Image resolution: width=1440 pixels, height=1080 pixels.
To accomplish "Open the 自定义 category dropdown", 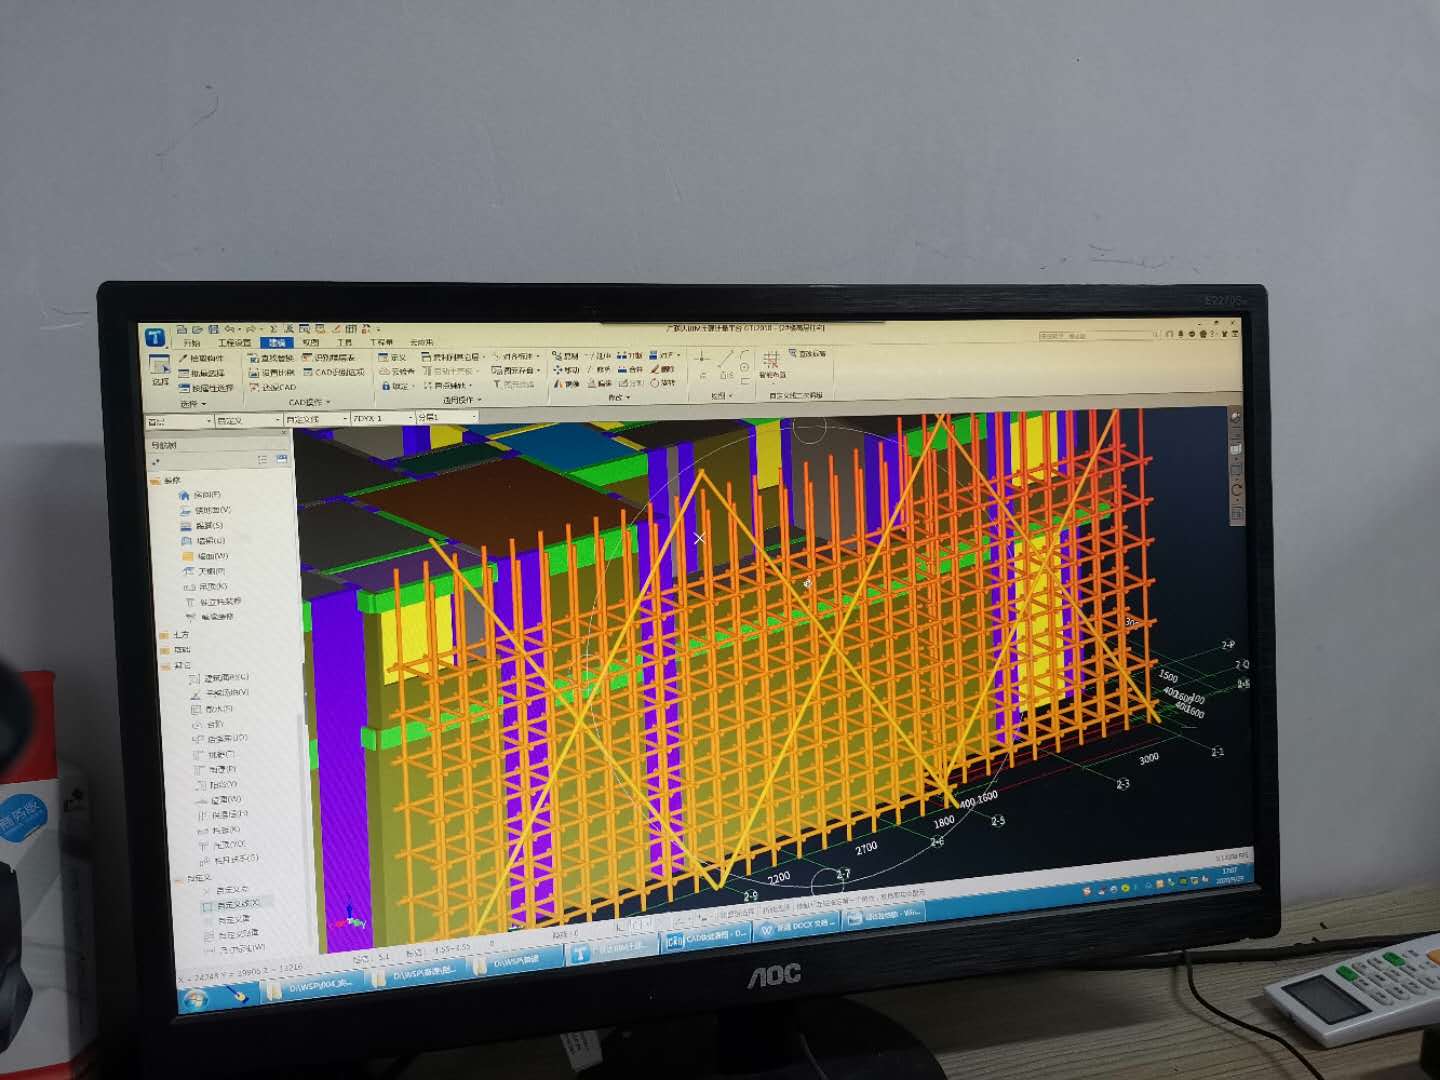I will 248,420.
